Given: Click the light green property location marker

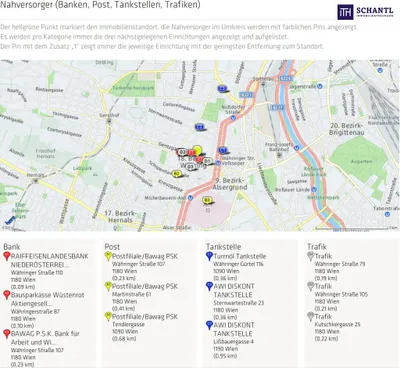Looking at the screenshot, I should [x=198, y=150].
